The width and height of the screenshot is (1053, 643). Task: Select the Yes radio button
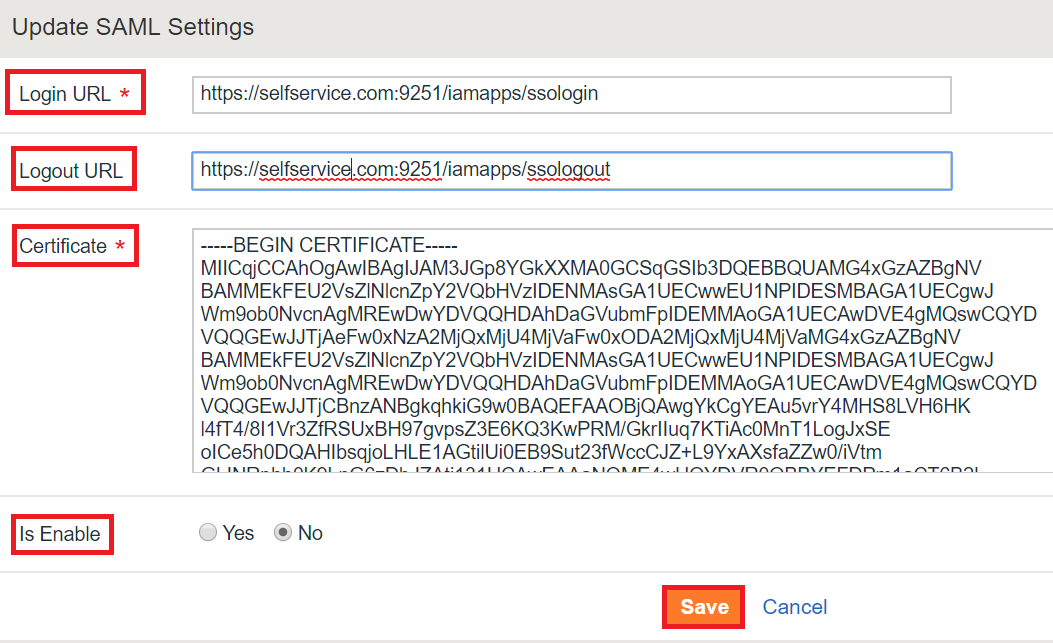(208, 533)
